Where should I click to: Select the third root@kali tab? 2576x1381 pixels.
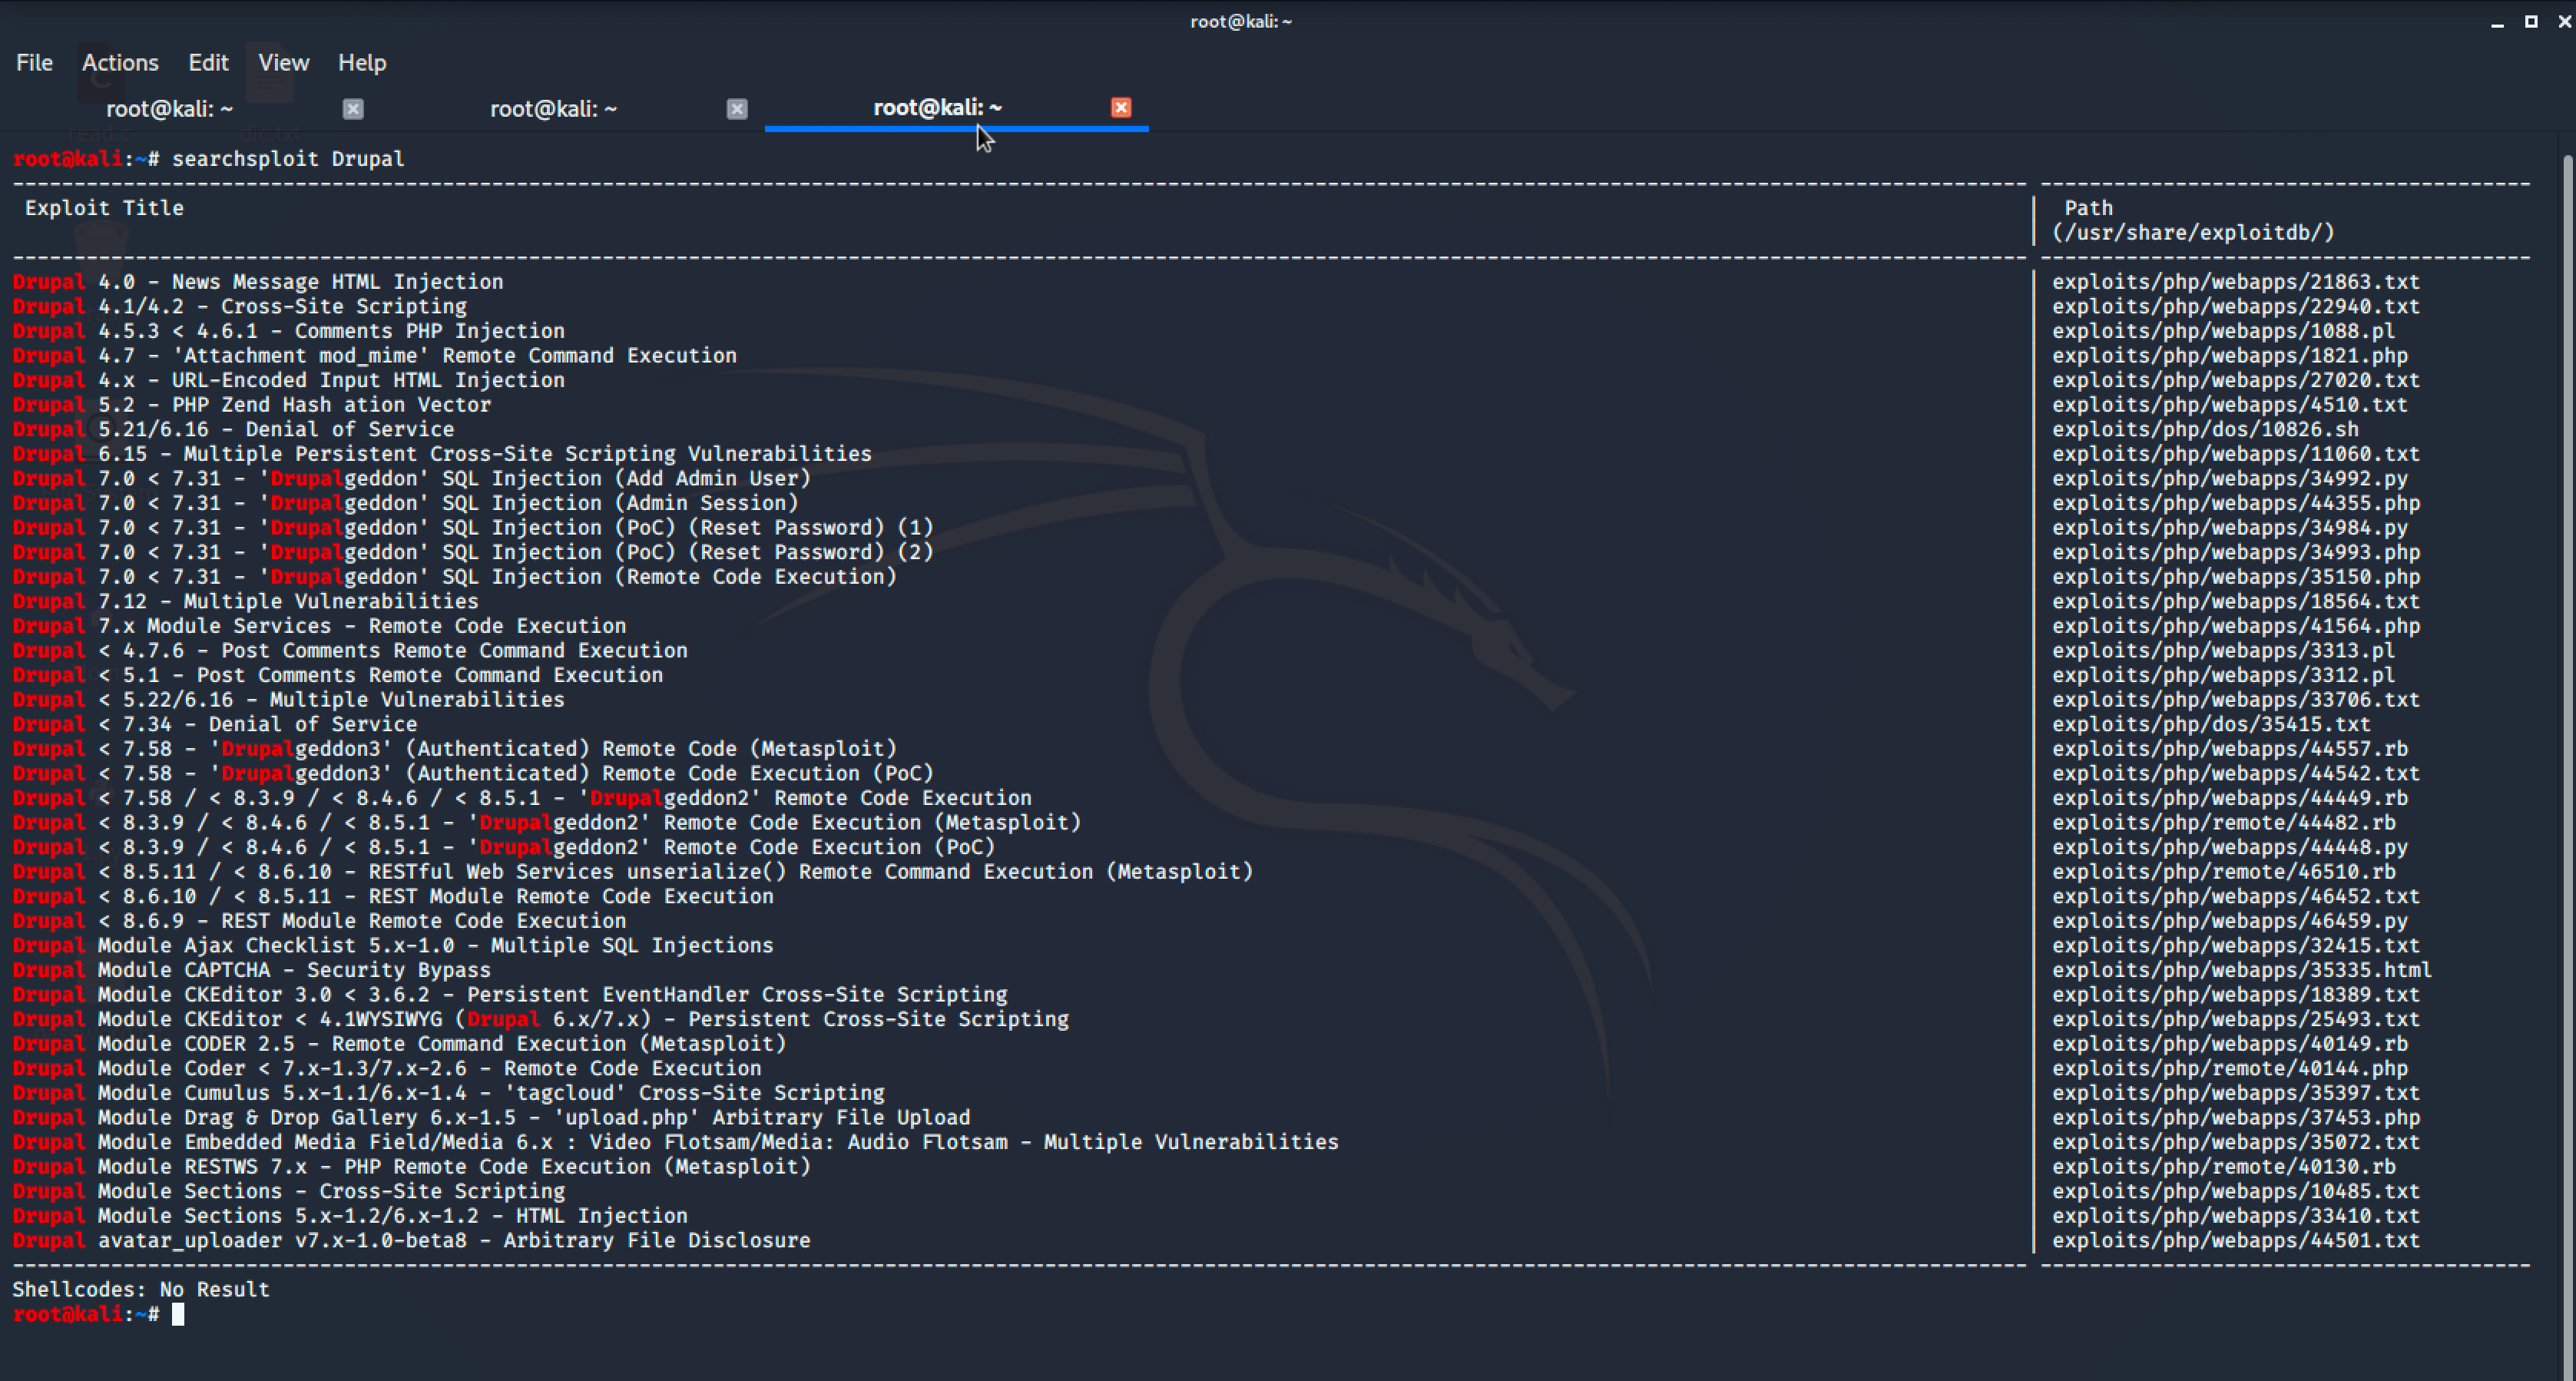tap(937, 108)
